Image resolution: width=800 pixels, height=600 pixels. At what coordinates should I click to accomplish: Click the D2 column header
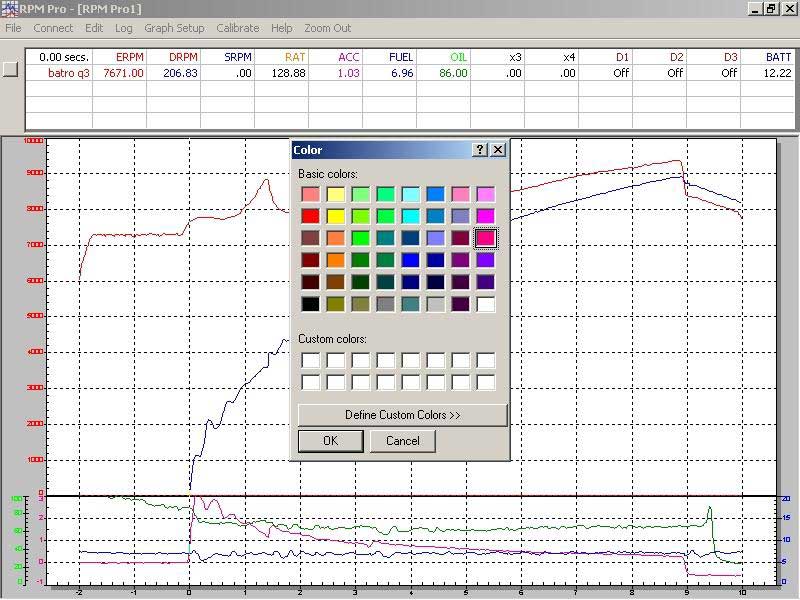click(x=660, y=57)
